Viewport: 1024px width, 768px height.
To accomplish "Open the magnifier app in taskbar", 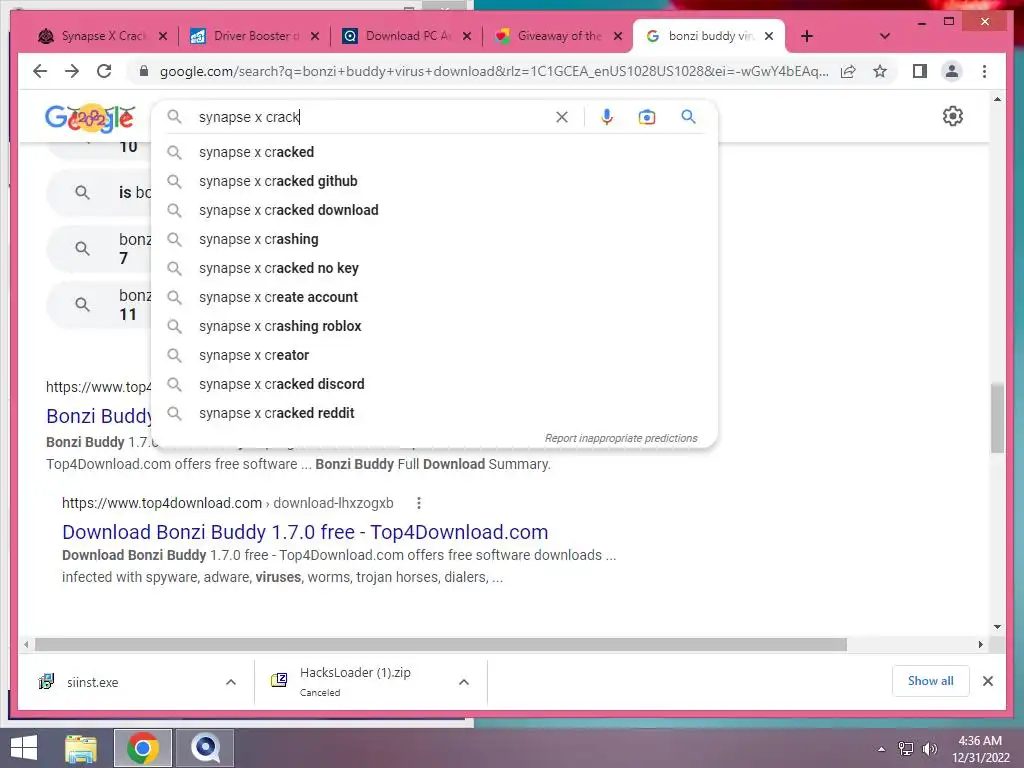I will pos(205,748).
